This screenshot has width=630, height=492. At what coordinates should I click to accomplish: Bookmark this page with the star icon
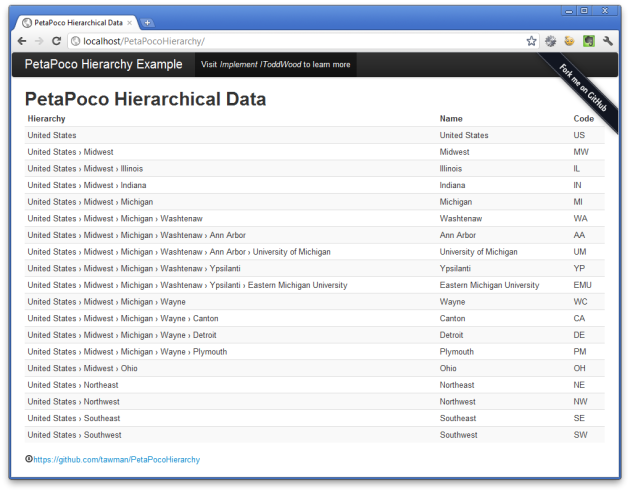531,41
